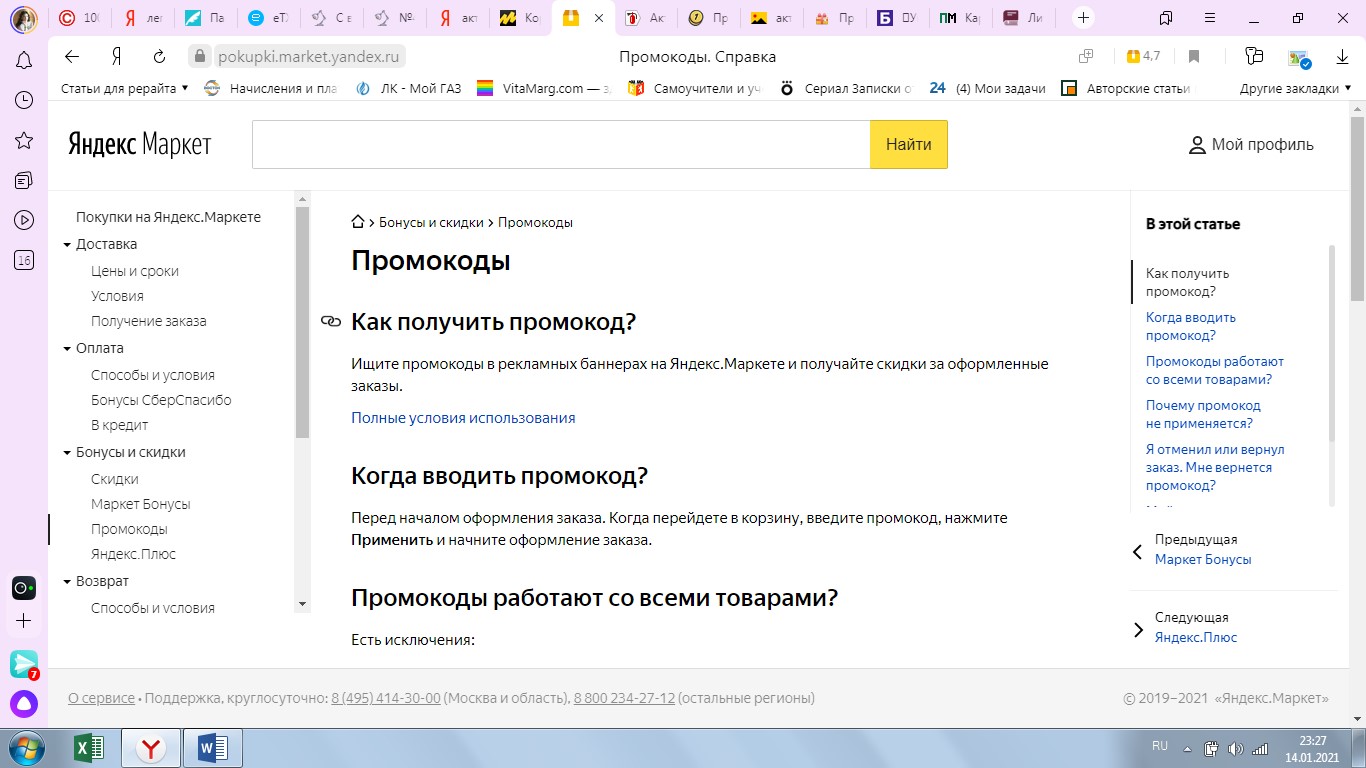
Task: Open browser downloads arrow
Action: click(1343, 57)
